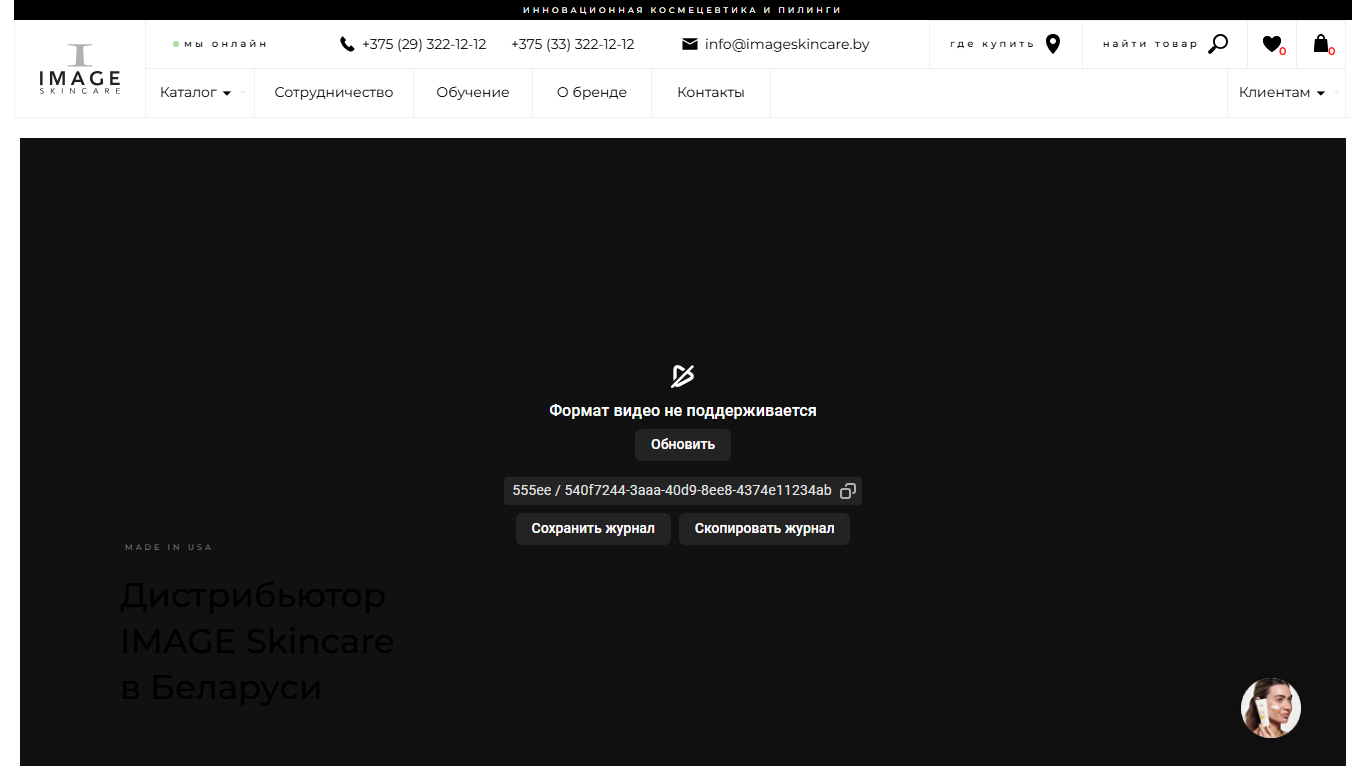Click the найти товар search text
Screen dimensions: 1366x768
(1150, 44)
